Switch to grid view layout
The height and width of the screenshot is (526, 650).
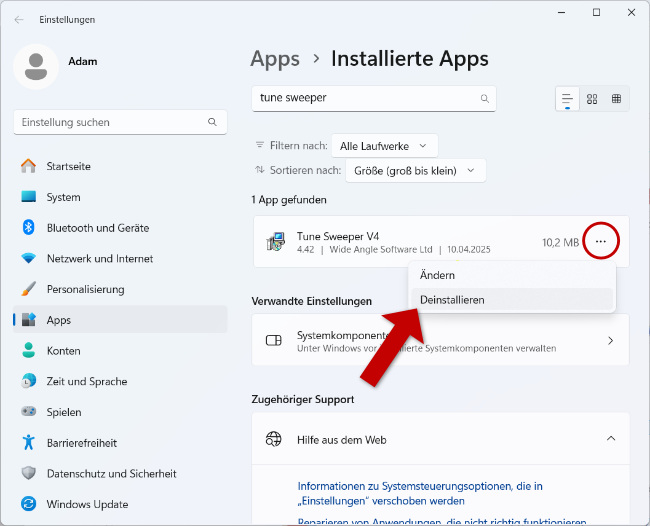coord(592,99)
